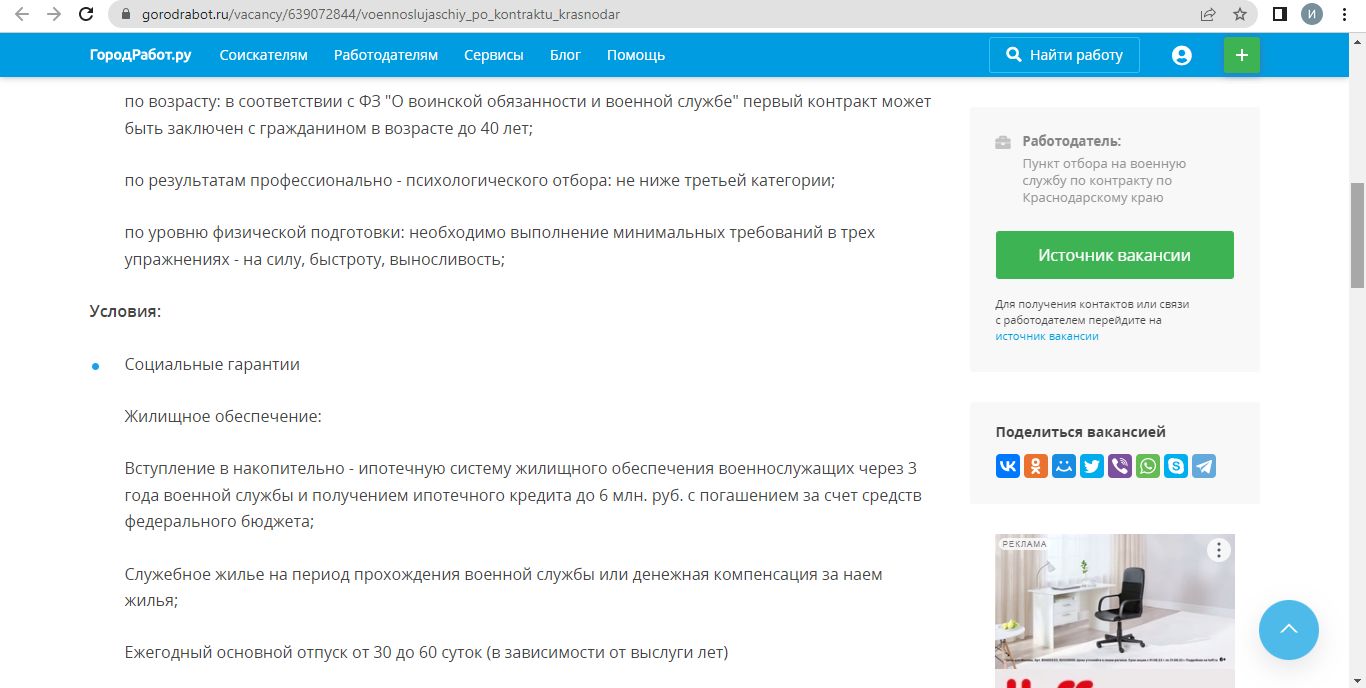Share vacancy using Skype icon

pyautogui.click(x=1176, y=466)
